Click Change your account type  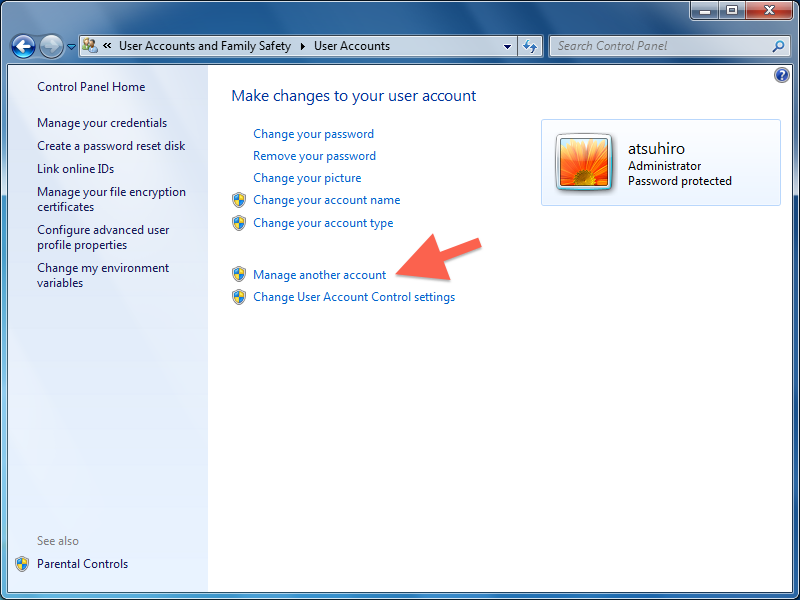[323, 223]
